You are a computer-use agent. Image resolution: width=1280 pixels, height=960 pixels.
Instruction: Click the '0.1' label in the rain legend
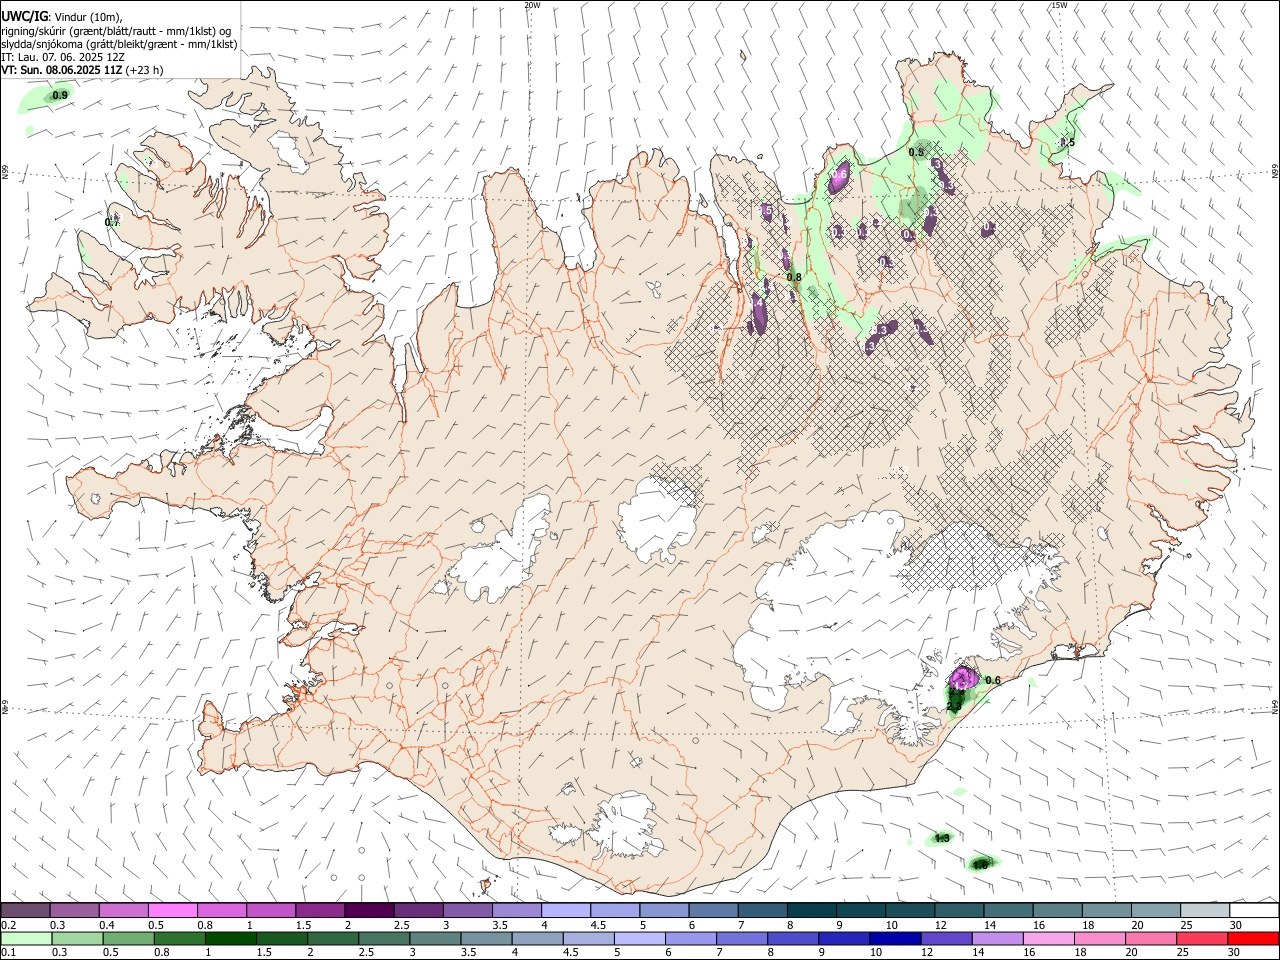(x=9, y=953)
